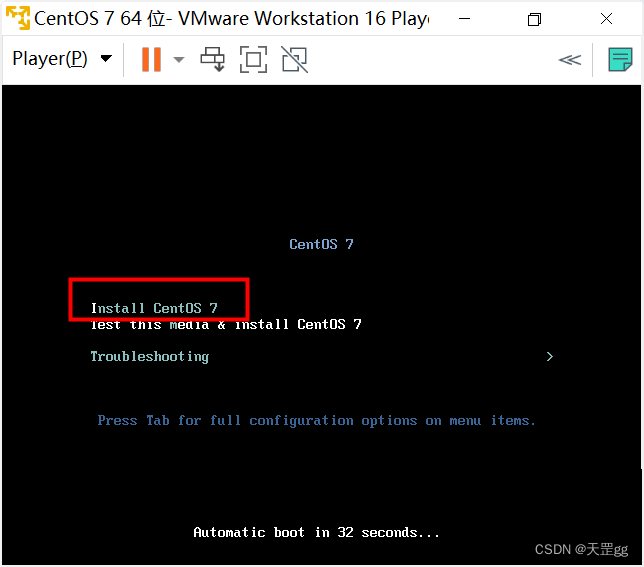Image resolution: width=644 pixels, height=567 pixels.
Task: Click the CentOS 7 boot menu heading
Action: pyautogui.click(x=321, y=244)
